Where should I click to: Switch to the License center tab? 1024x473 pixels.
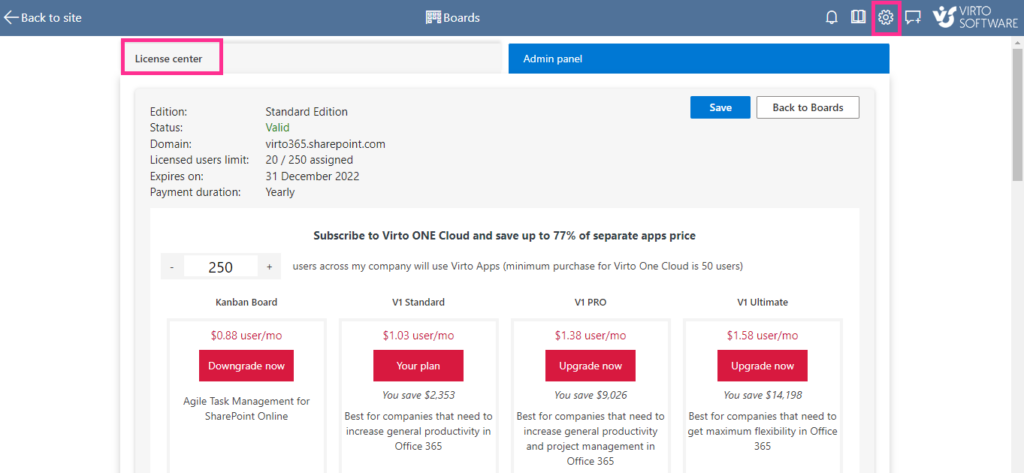(x=310, y=58)
